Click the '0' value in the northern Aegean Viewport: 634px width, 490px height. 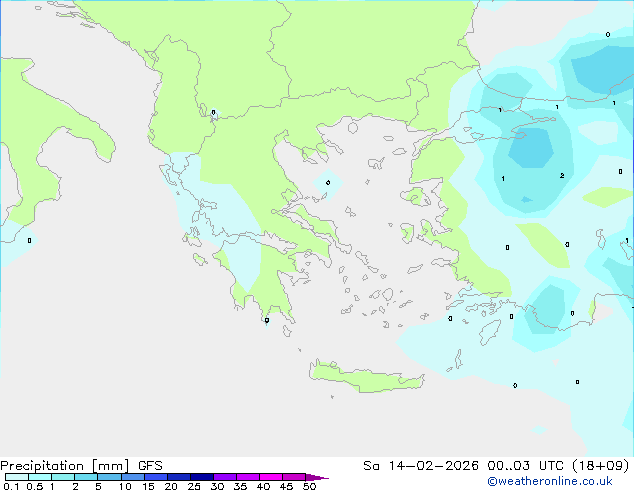pyautogui.click(x=328, y=183)
